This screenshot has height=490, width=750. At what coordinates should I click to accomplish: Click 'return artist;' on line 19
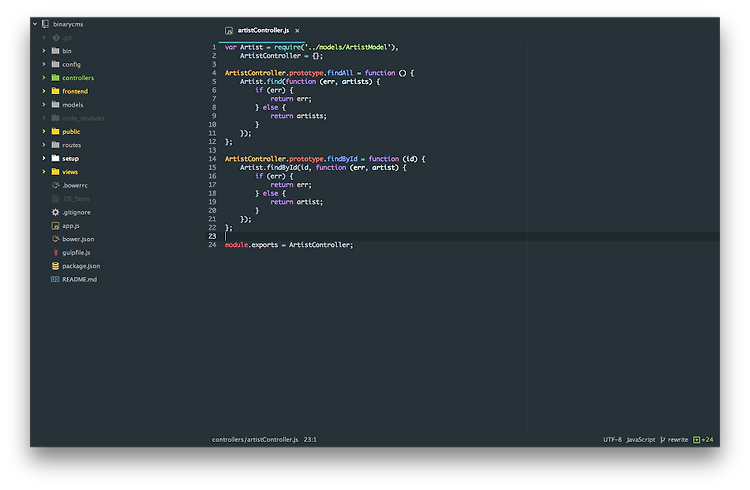tap(297, 202)
